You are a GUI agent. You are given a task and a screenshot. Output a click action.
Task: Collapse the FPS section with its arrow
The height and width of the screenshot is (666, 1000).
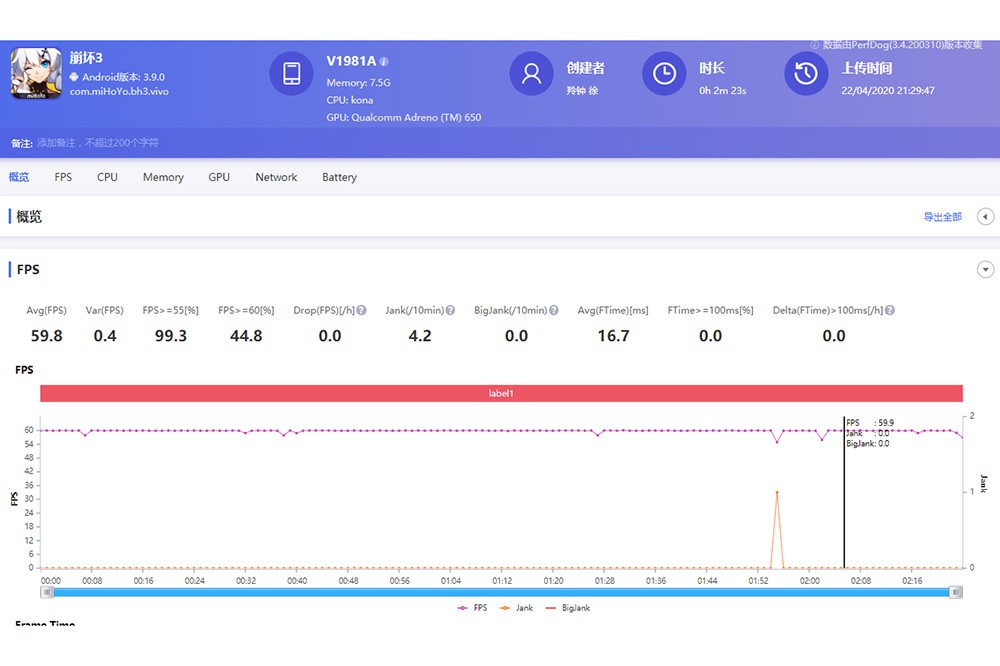coord(986,270)
